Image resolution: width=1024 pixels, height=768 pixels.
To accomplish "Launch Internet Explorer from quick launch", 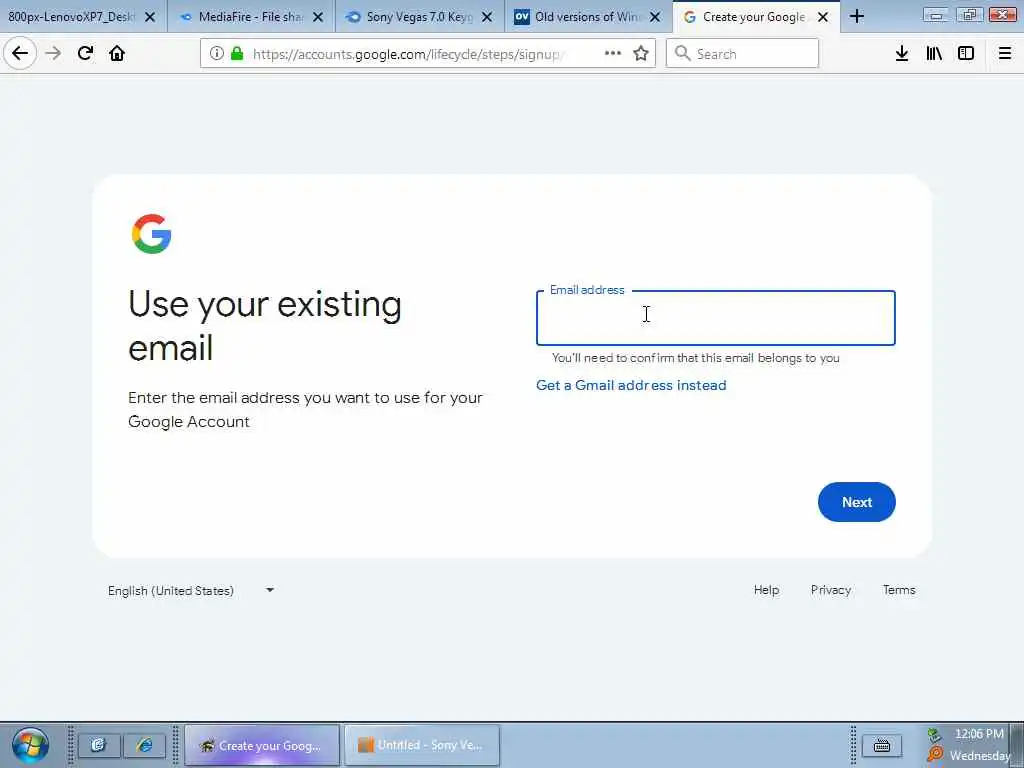I will (x=144, y=745).
